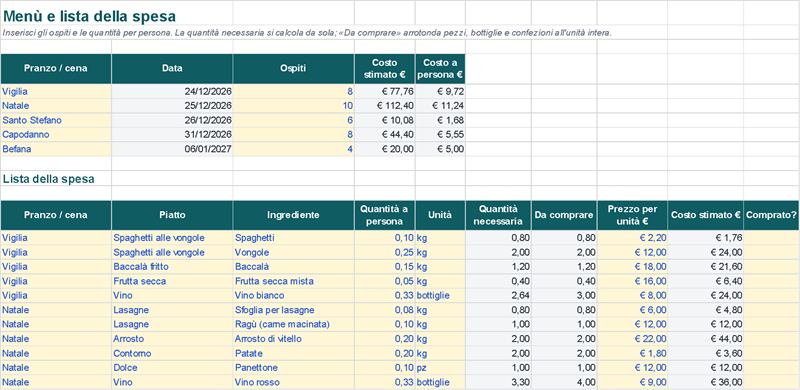The image size is (800, 390).
Task: Click the 'Costo a persona €' header
Action: pos(440,68)
